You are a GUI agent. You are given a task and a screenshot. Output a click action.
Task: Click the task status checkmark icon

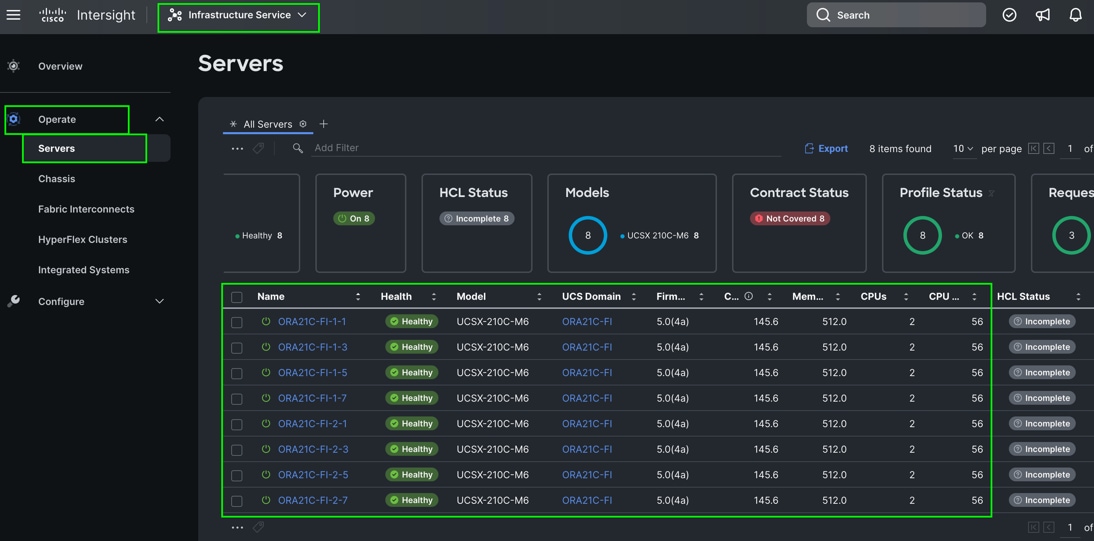click(x=1009, y=15)
